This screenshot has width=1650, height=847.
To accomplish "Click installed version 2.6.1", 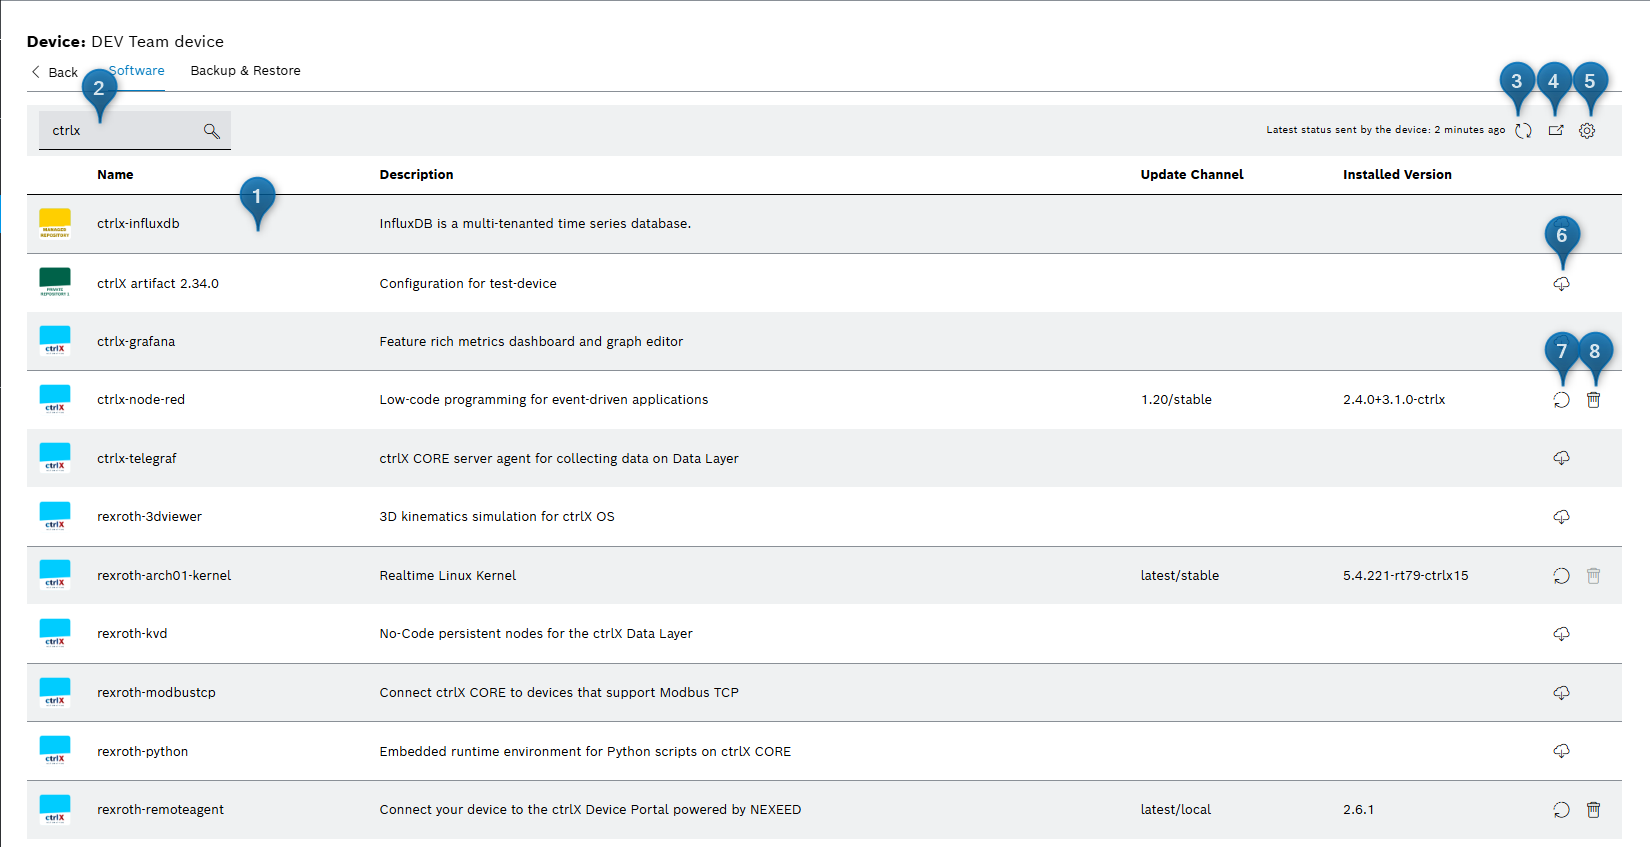I will [1358, 810].
